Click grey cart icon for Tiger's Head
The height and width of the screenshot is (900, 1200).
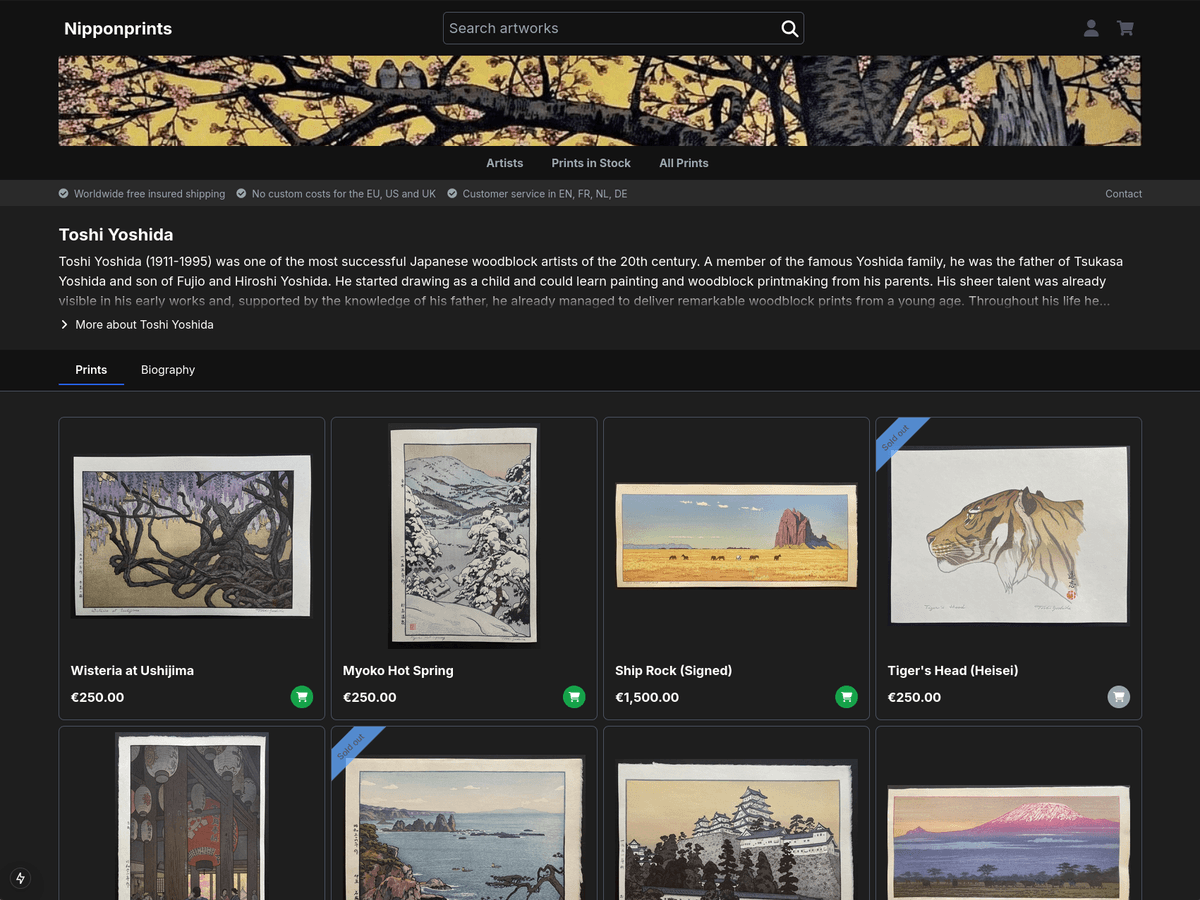click(1119, 697)
